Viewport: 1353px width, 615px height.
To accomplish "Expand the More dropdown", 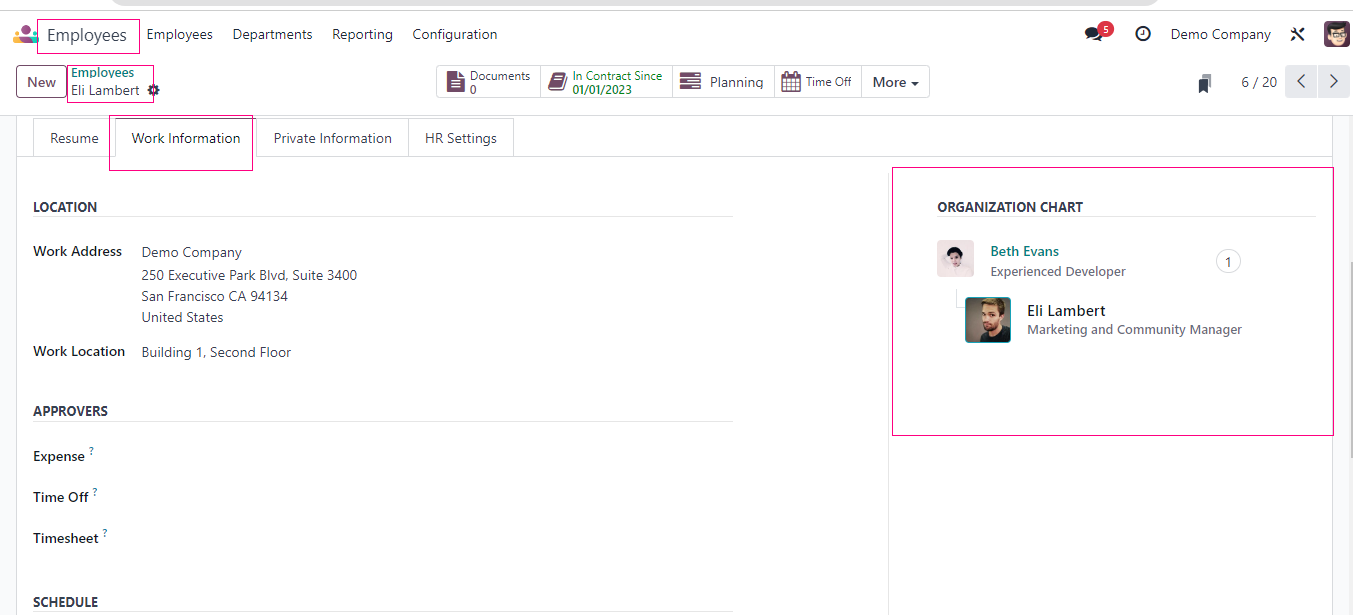I will coord(895,82).
